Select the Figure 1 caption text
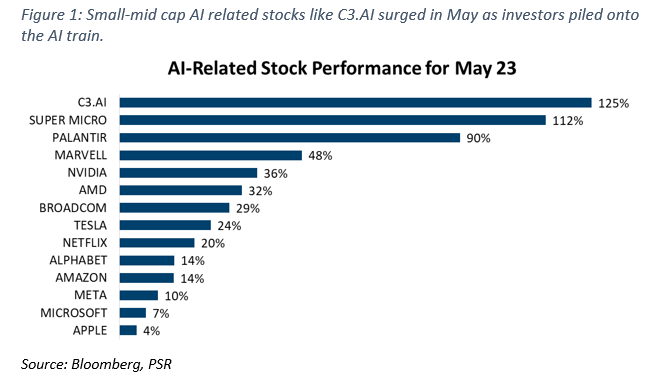Image resolution: width=656 pixels, height=384 pixels. tap(330, 25)
